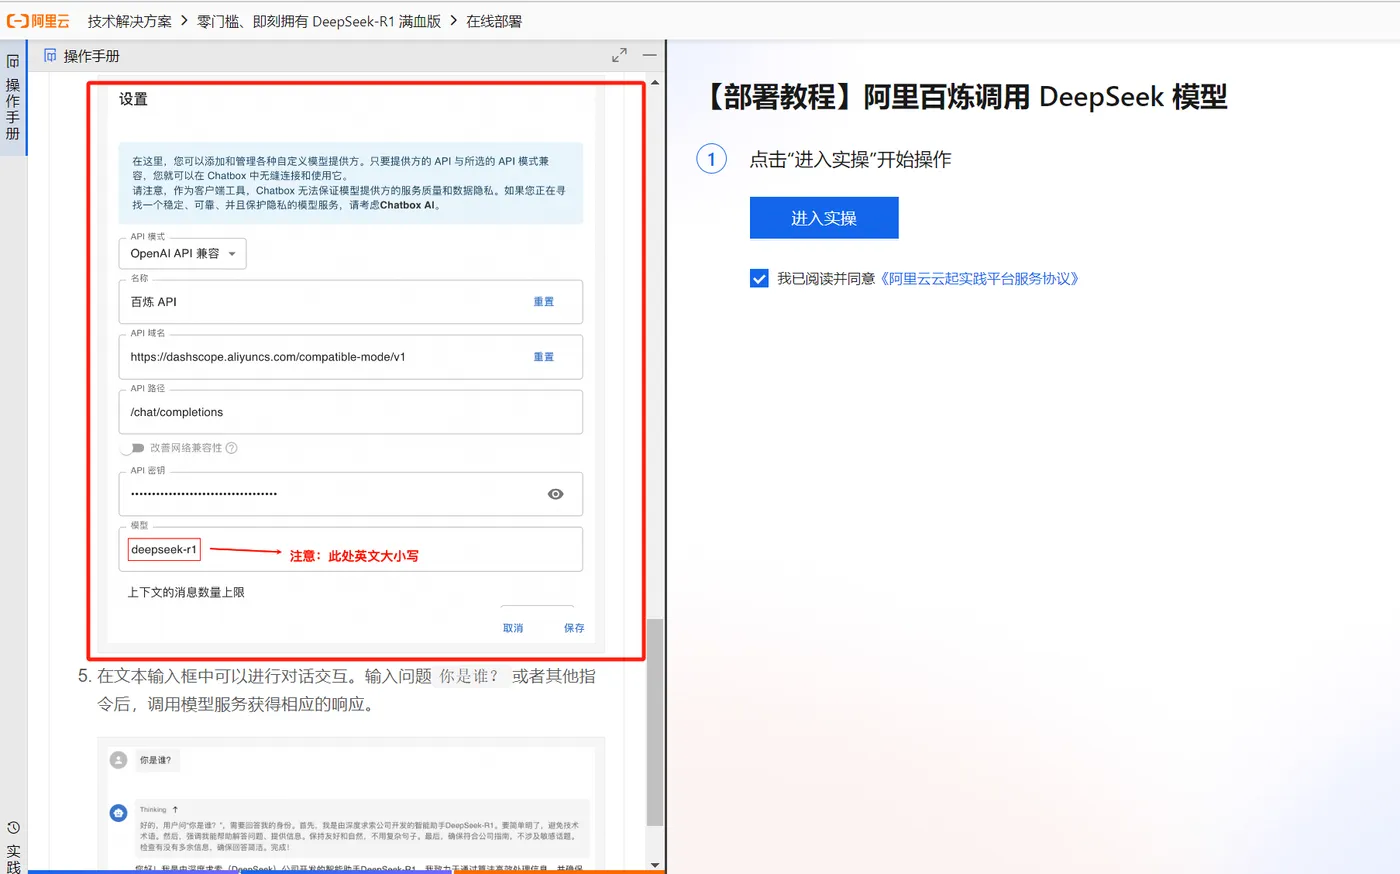Click the heading 【部署教程】阿里百炼调用 DeepSeek 模型
The width and height of the screenshot is (1400, 874).
tap(965, 97)
